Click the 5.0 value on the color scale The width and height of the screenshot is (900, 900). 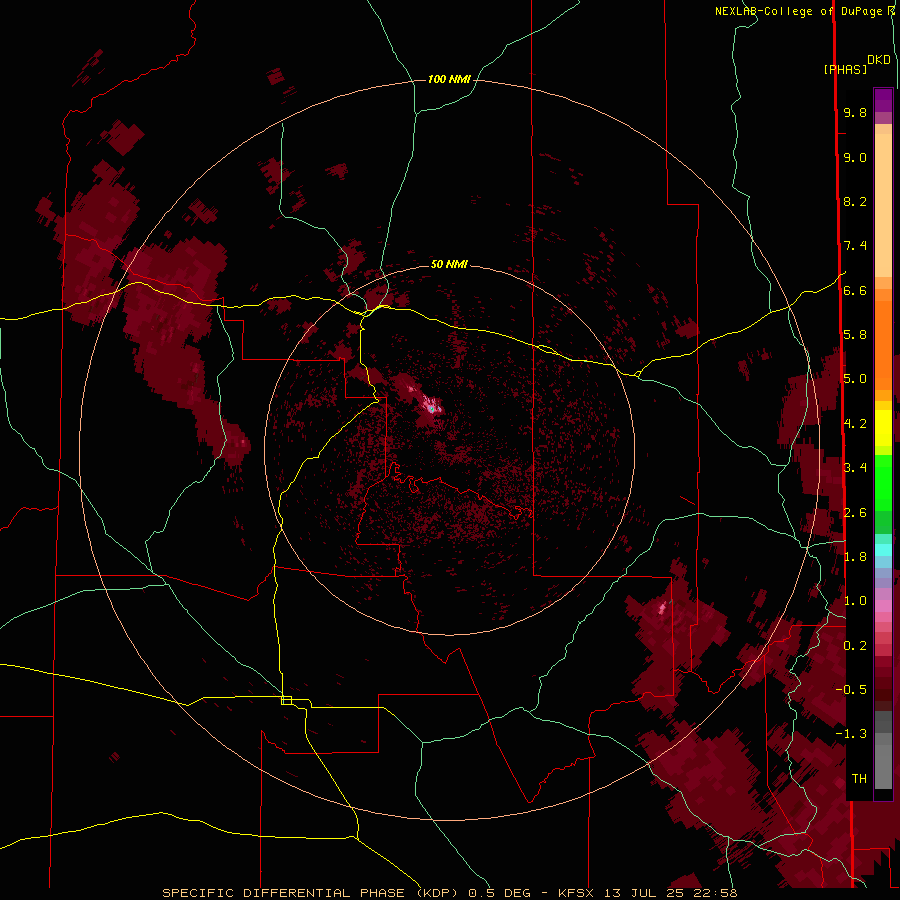click(x=855, y=379)
